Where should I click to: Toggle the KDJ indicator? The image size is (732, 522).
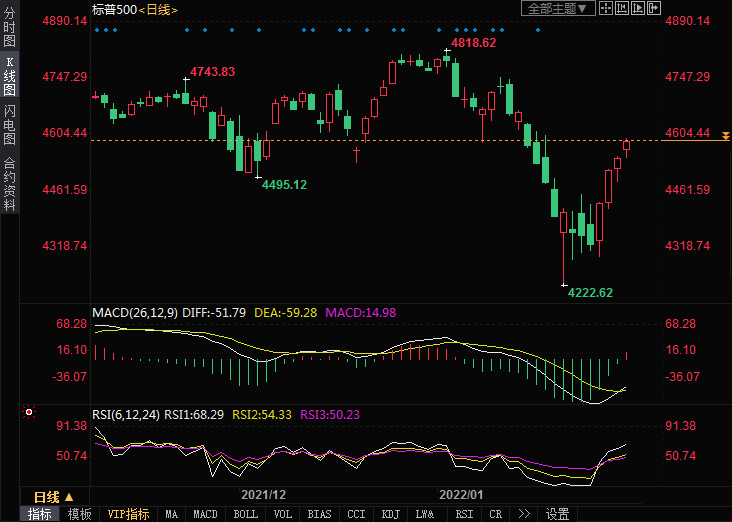pyautogui.click(x=388, y=514)
